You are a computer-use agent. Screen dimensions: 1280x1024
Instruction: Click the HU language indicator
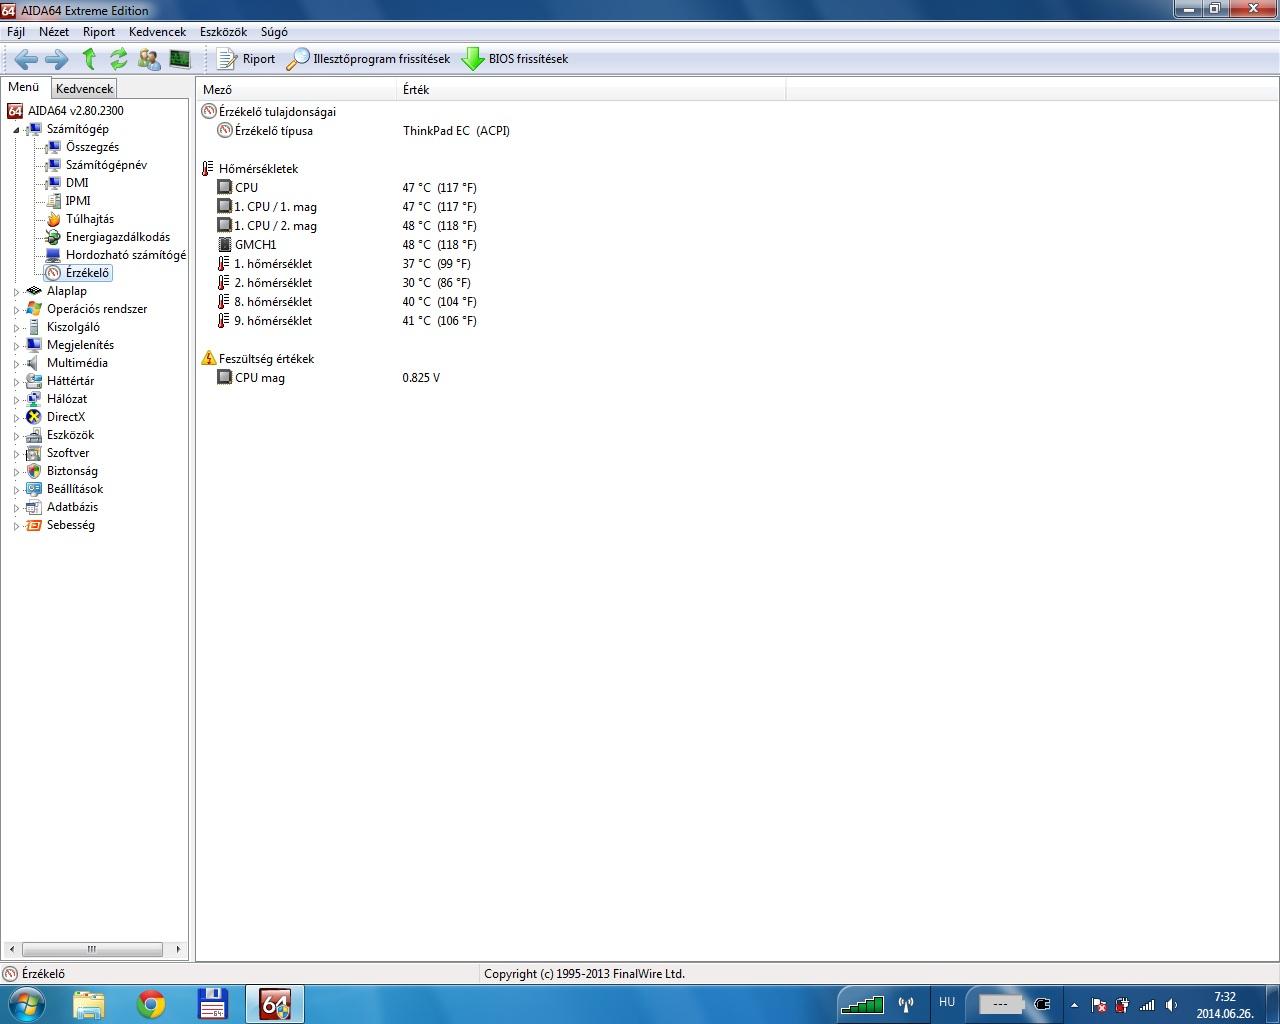point(947,1002)
